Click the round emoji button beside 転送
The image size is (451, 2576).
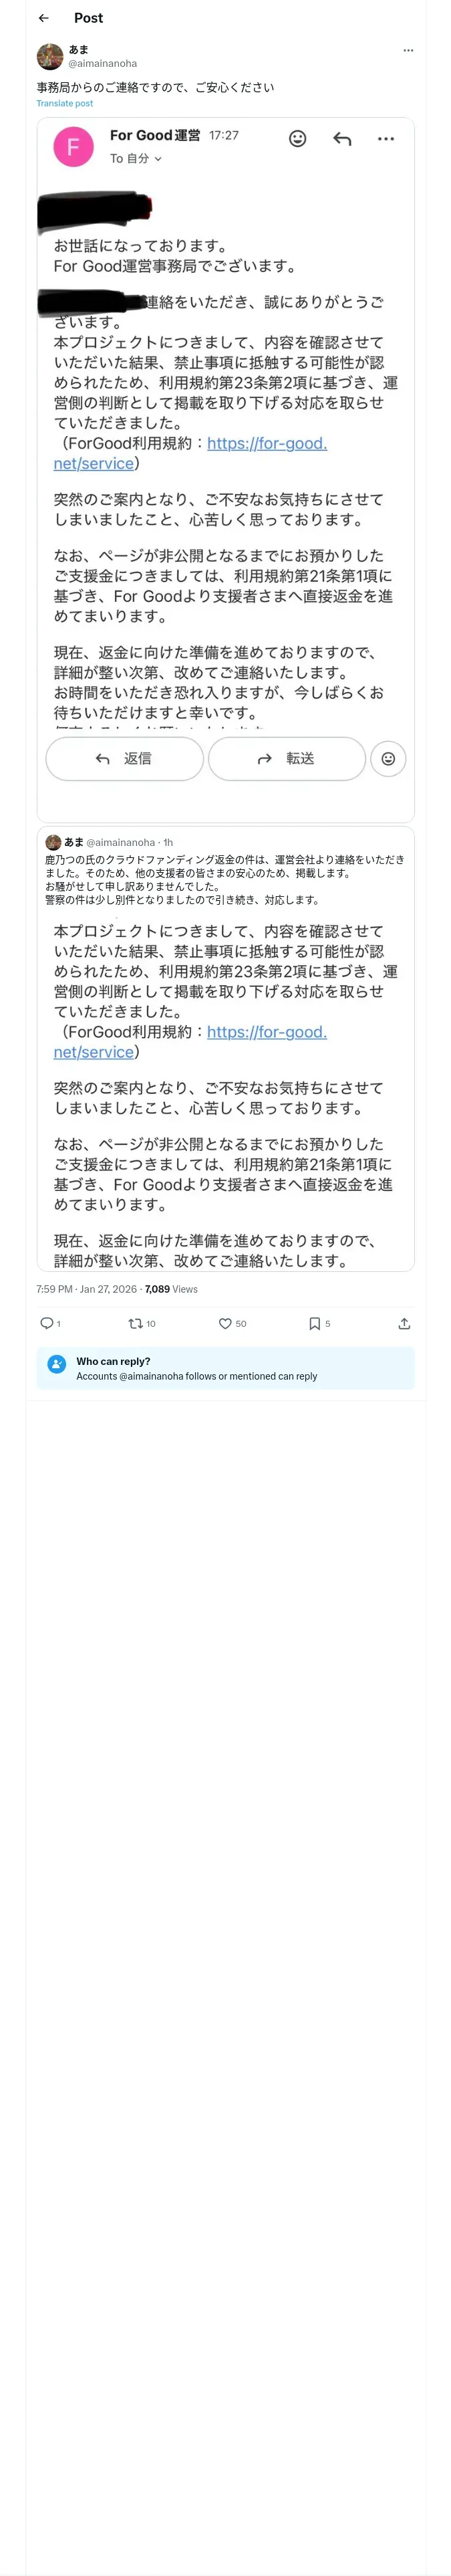(x=388, y=759)
